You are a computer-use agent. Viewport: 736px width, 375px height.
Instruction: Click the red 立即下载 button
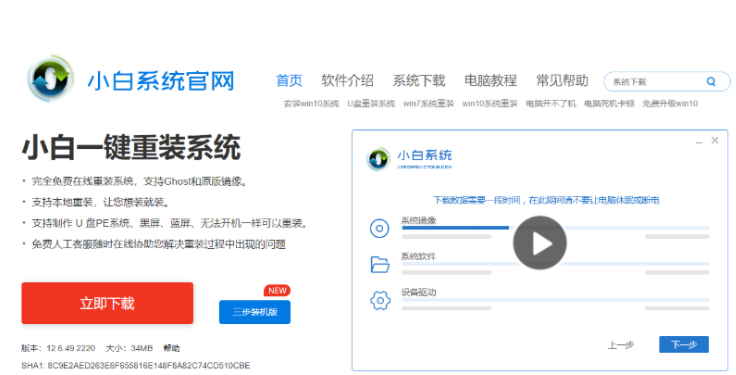(x=107, y=303)
